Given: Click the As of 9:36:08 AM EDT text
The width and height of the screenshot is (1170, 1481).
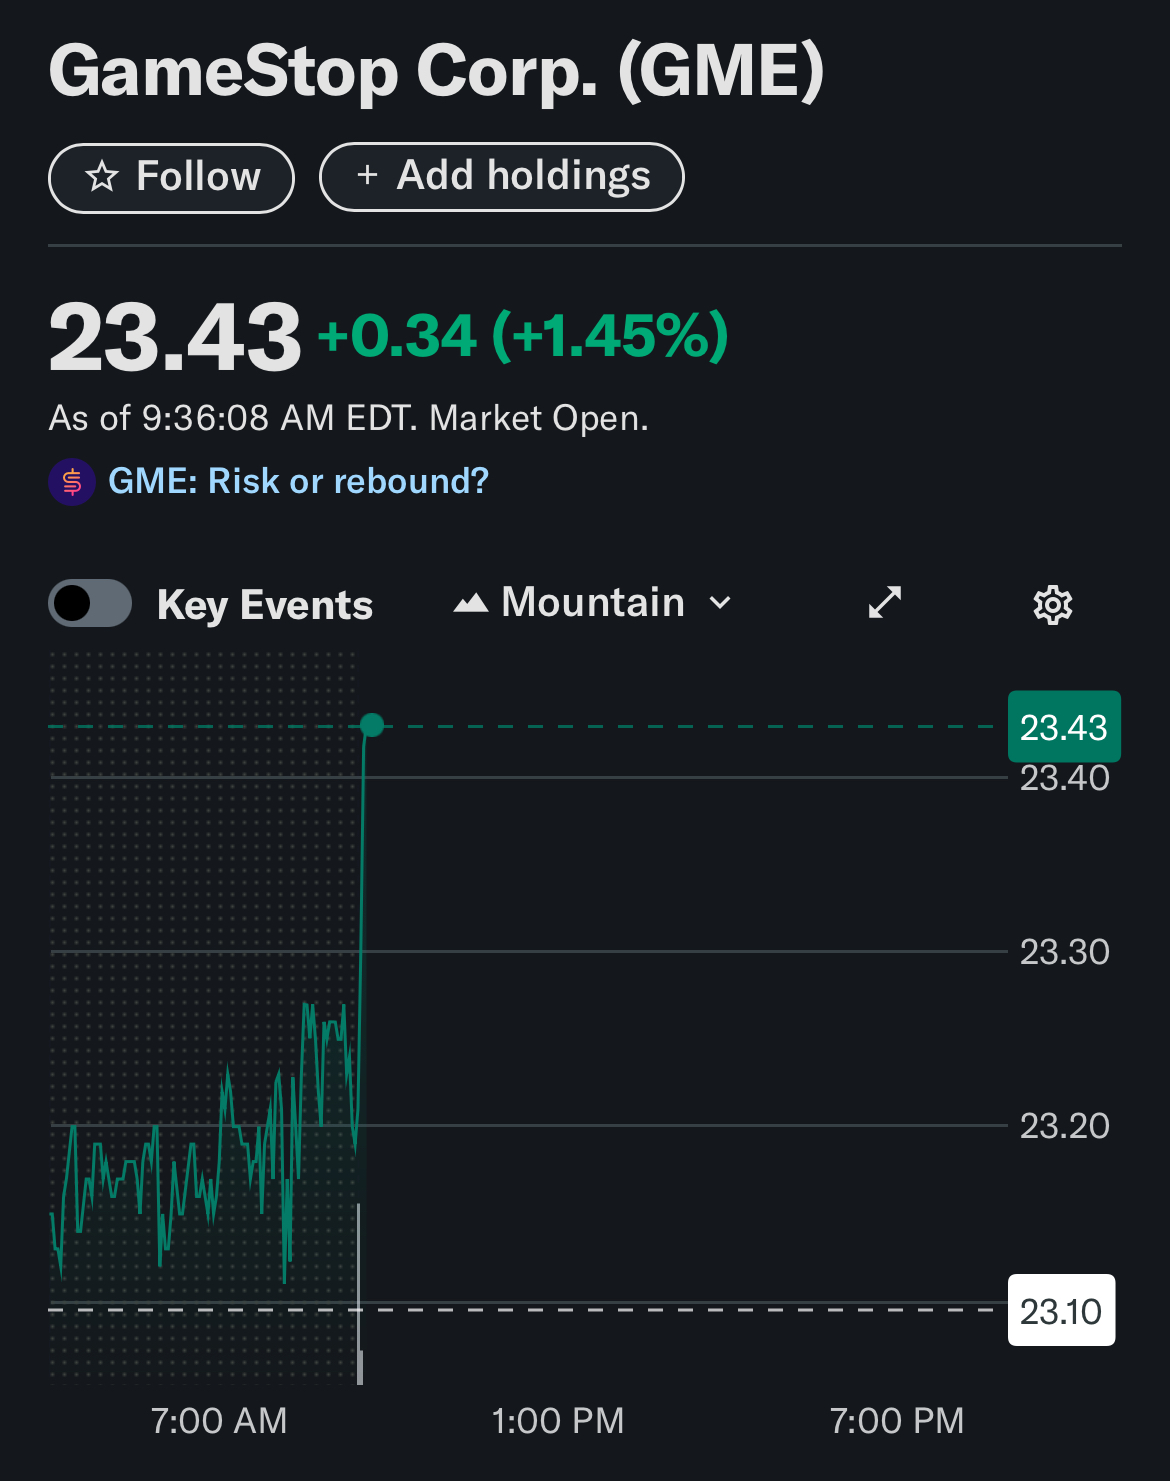Looking at the screenshot, I should pos(233,418).
